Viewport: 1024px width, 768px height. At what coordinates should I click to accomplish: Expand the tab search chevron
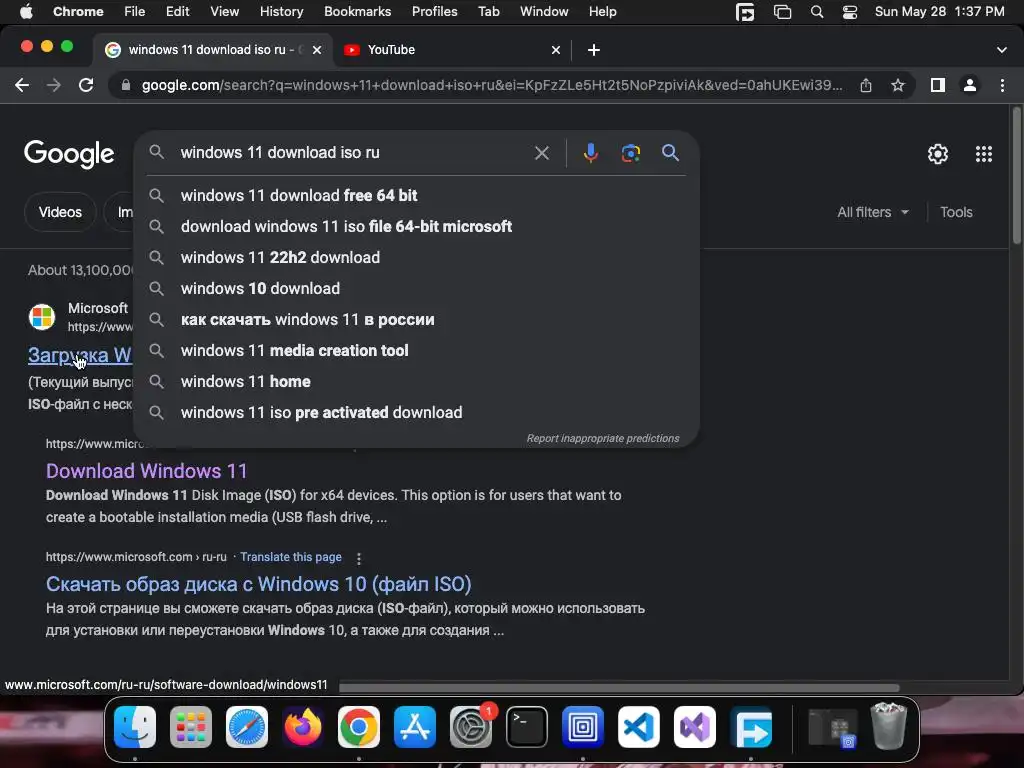(x=1002, y=50)
